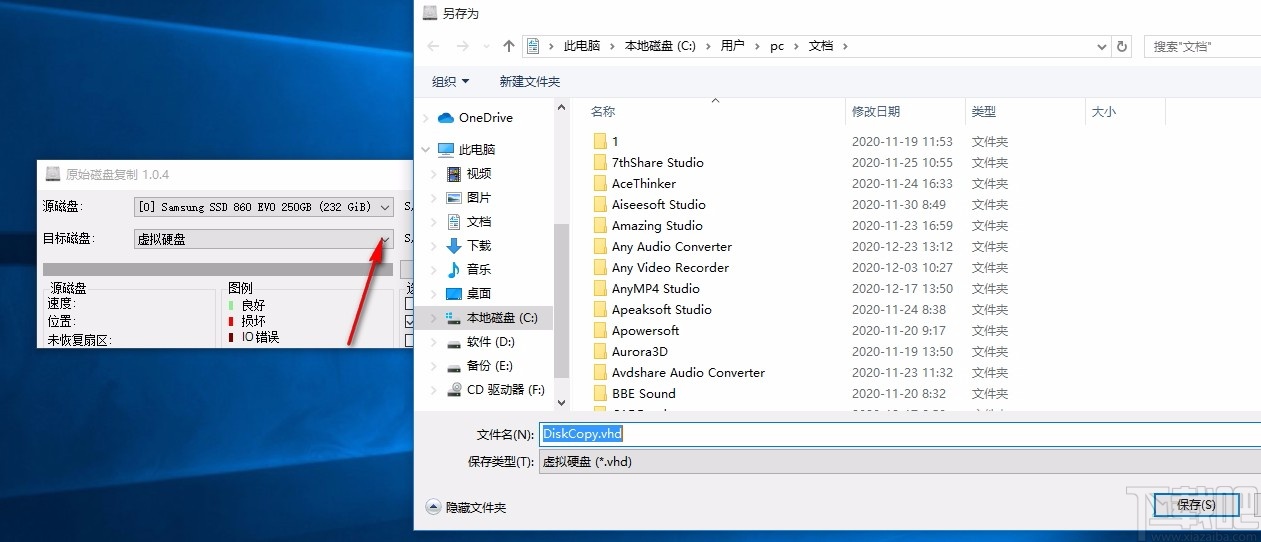This screenshot has width=1261, height=542.
Task: Click the OneDrive cloud icon
Action: pos(446,118)
